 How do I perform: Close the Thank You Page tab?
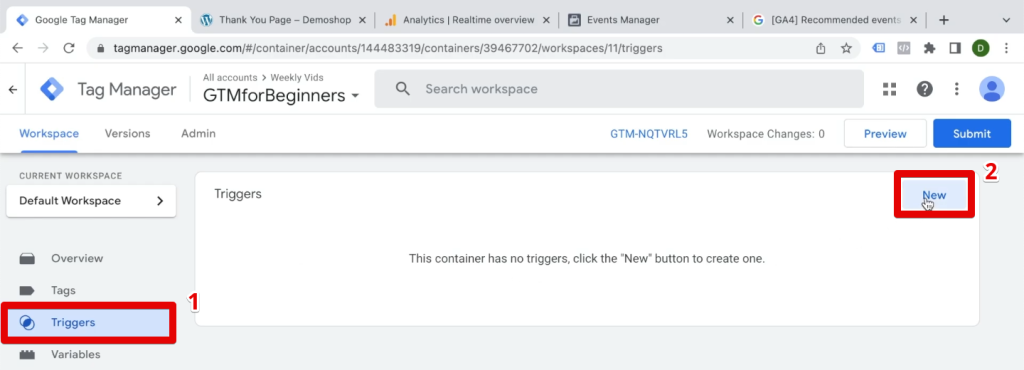tap(361, 20)
